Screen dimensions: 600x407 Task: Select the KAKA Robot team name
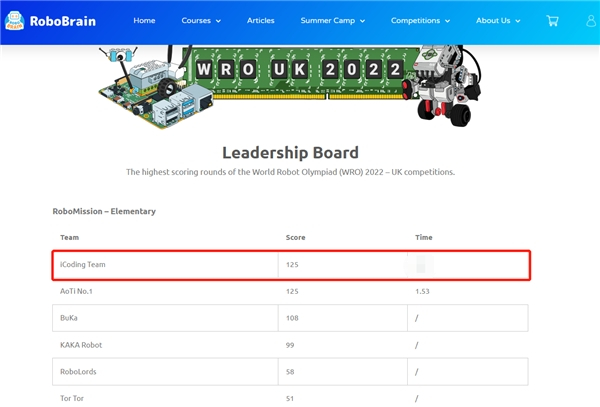[x=81, y=345]
